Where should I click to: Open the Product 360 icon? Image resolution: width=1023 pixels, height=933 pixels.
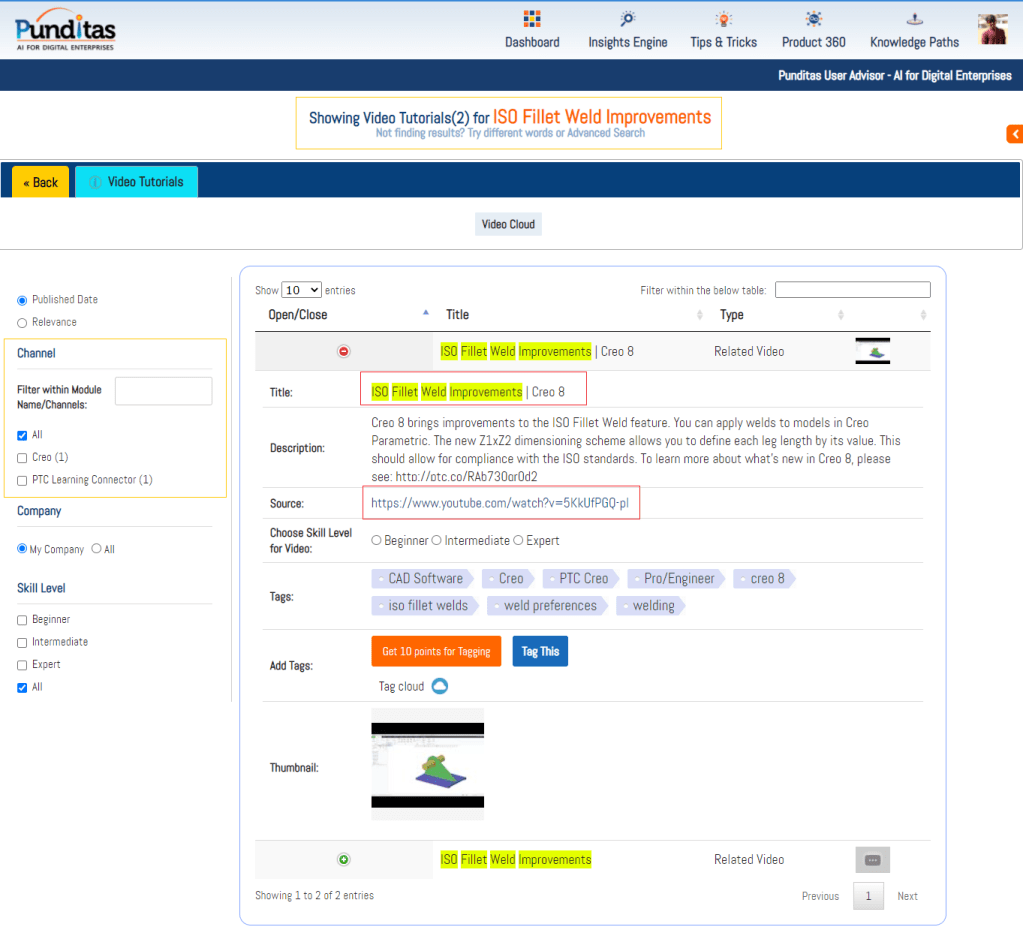(x=813, y=19)
